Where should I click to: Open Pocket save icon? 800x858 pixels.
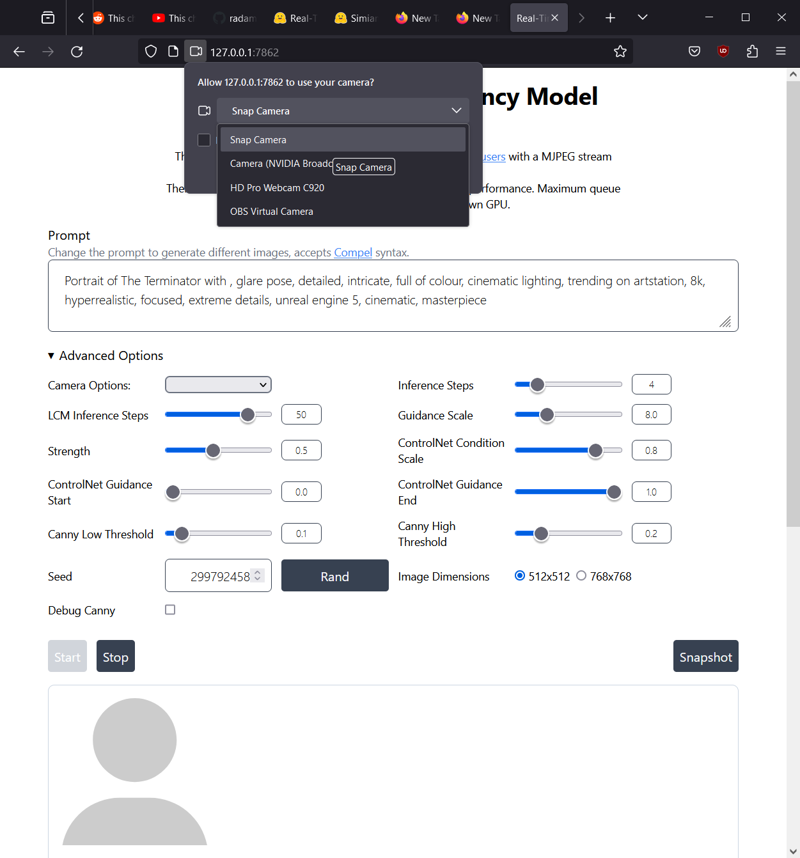click(x=694, y=51)
